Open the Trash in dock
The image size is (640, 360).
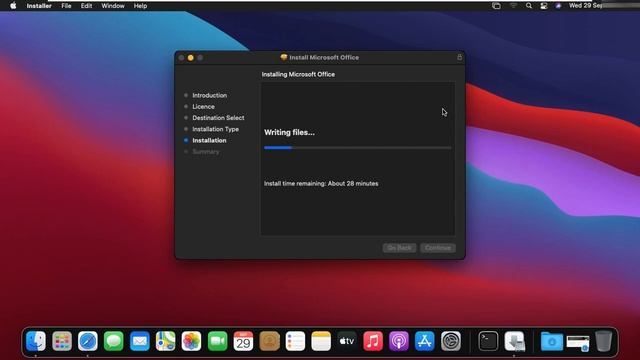click(604, 341)
